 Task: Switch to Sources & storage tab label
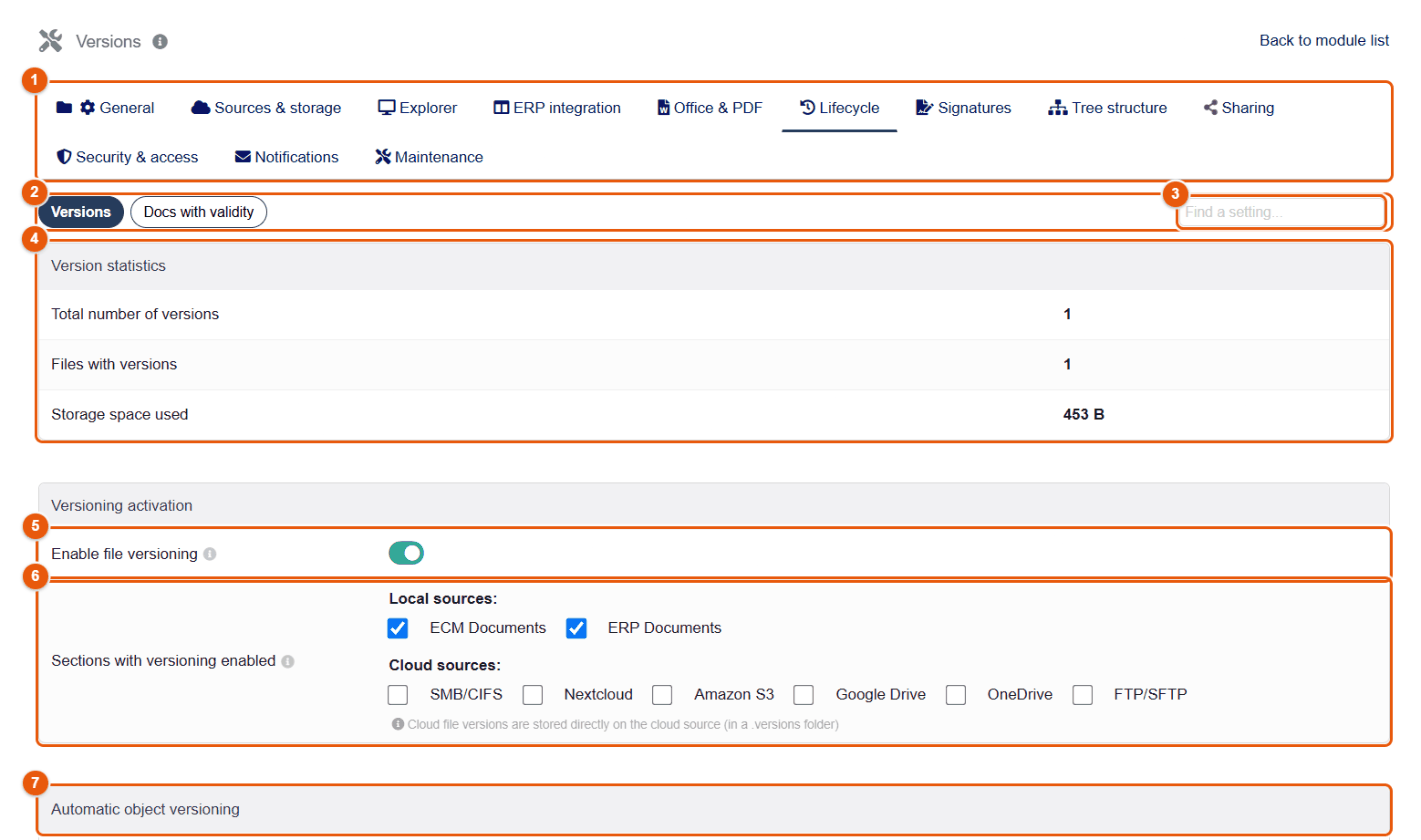coord(278,108)
